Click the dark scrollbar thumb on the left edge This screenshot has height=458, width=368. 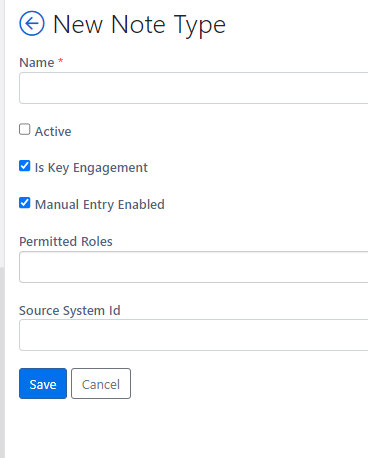(2, 362)
